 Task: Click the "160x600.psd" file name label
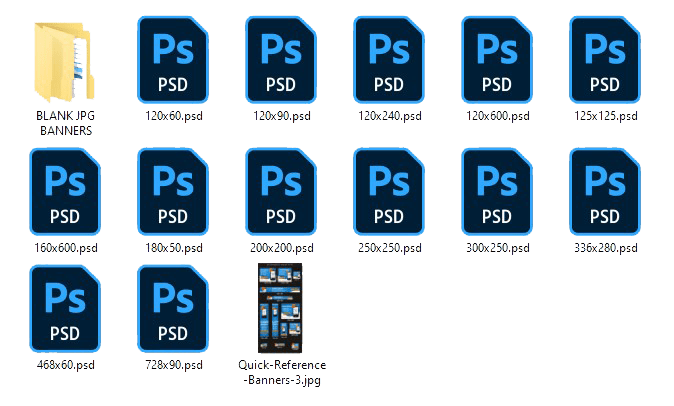(x=66, y=248)
